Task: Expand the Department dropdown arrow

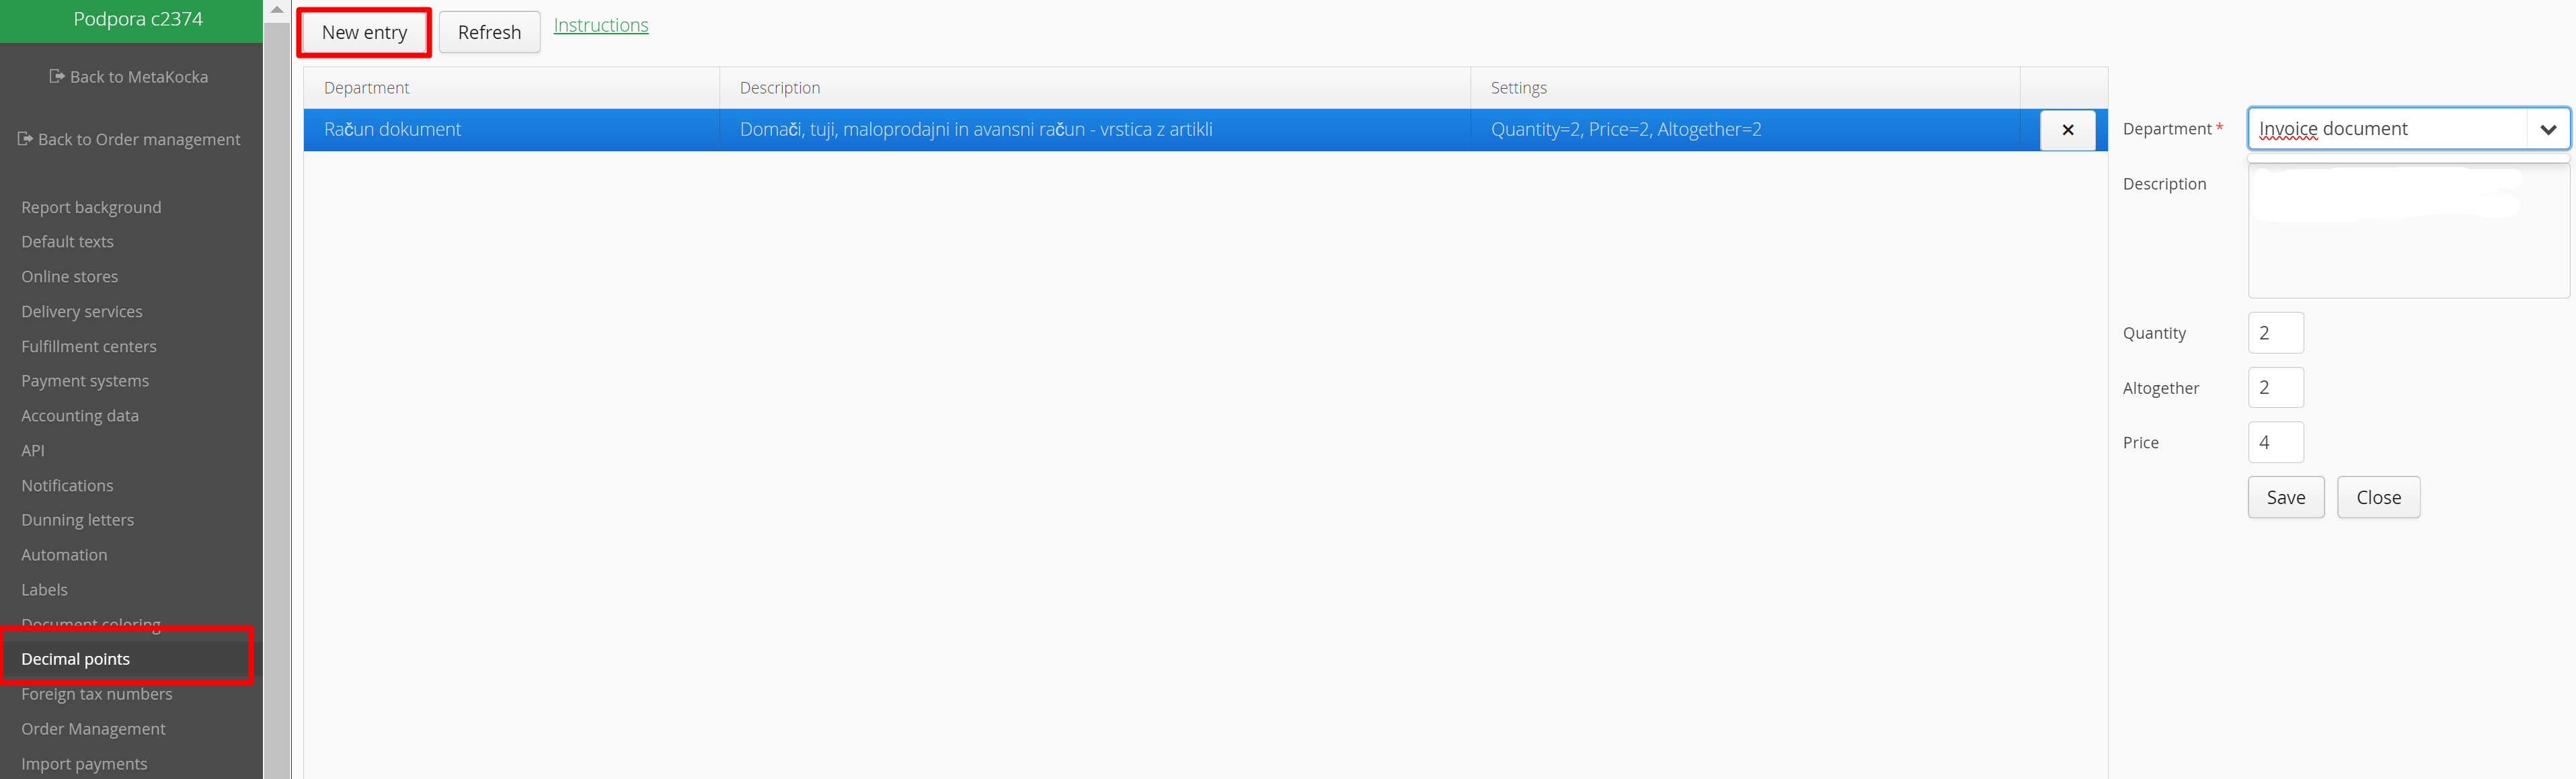Action: point(2547,129)
